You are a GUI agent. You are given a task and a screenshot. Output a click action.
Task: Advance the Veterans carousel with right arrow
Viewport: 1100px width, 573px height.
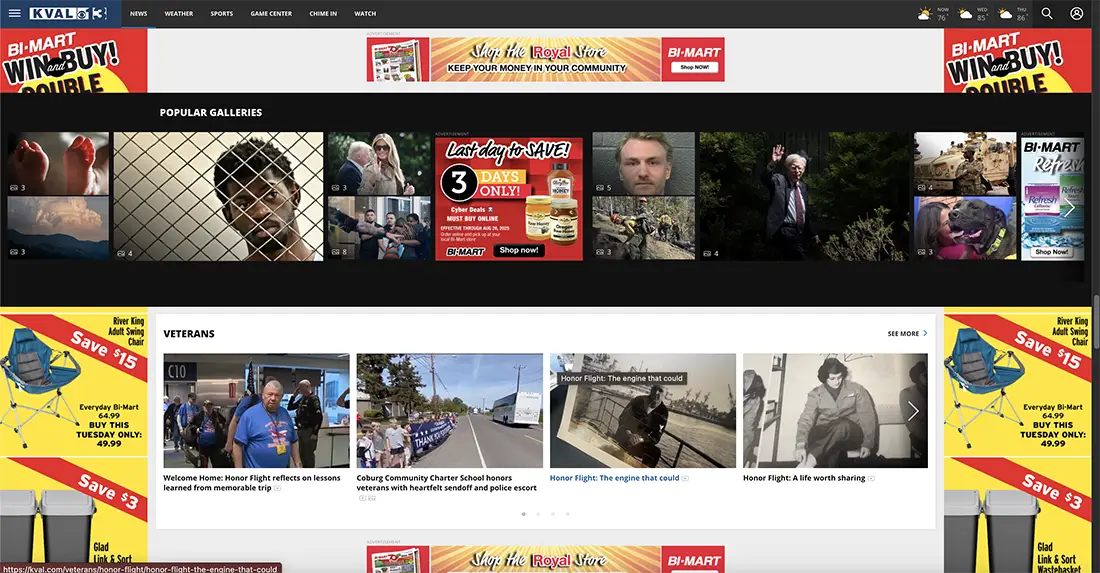(x=913, y=411)
